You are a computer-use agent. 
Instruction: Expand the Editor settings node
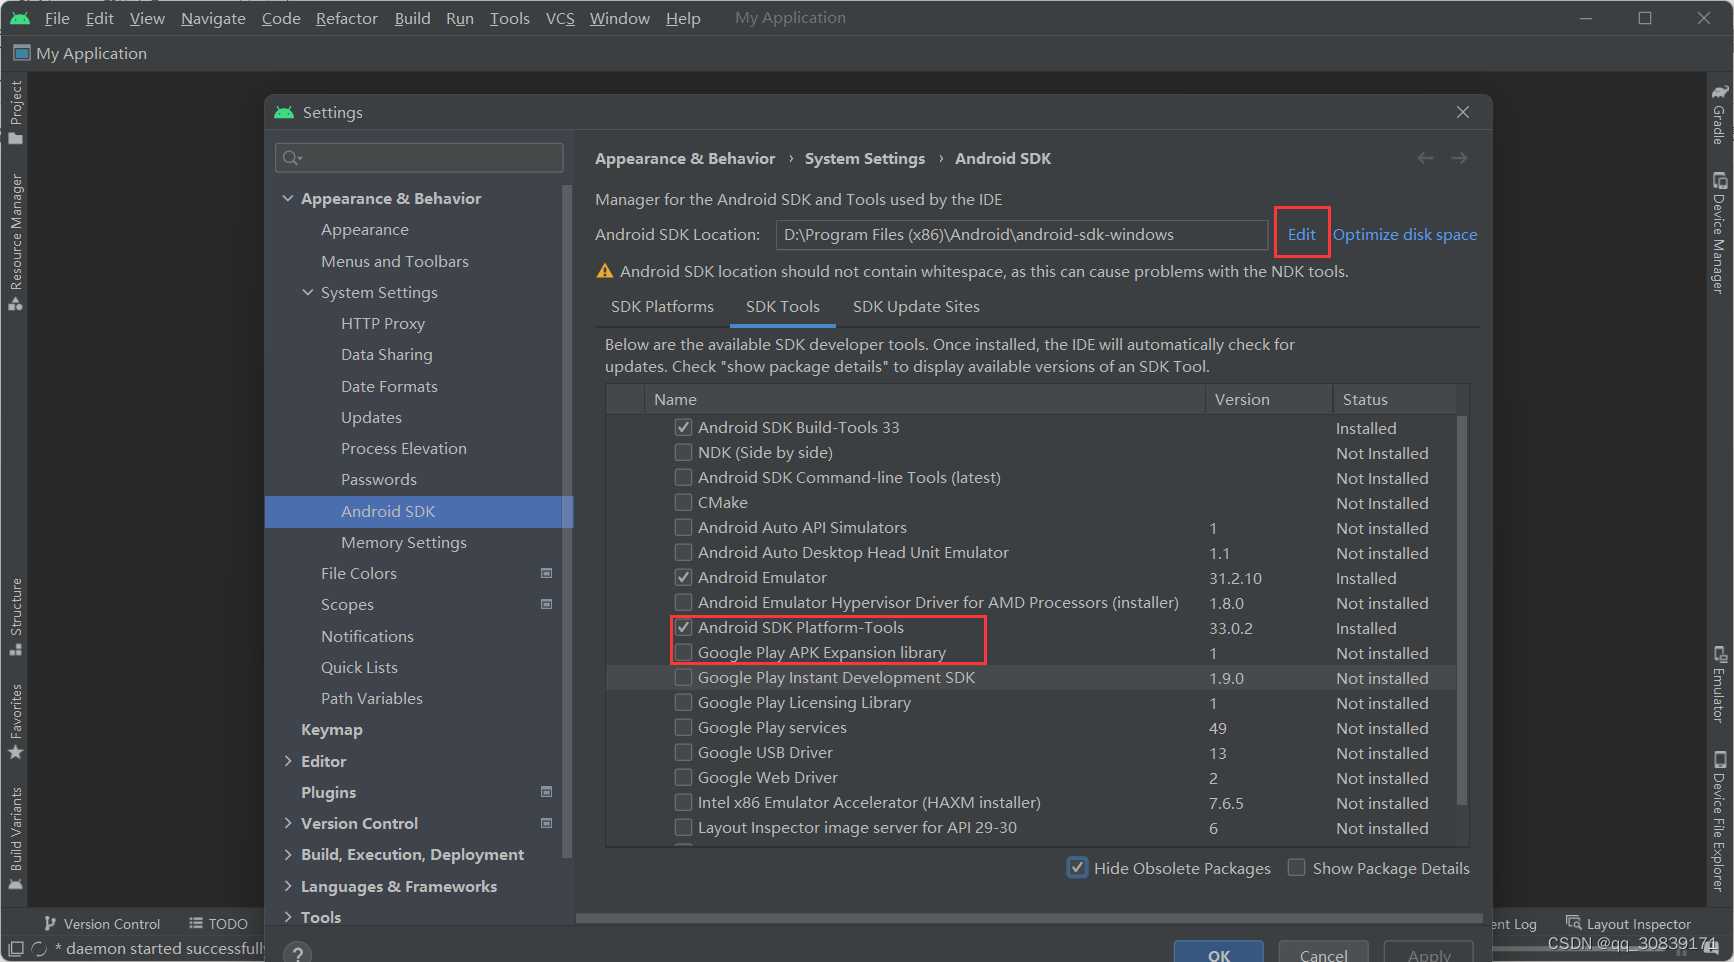[x=288, y=761]
